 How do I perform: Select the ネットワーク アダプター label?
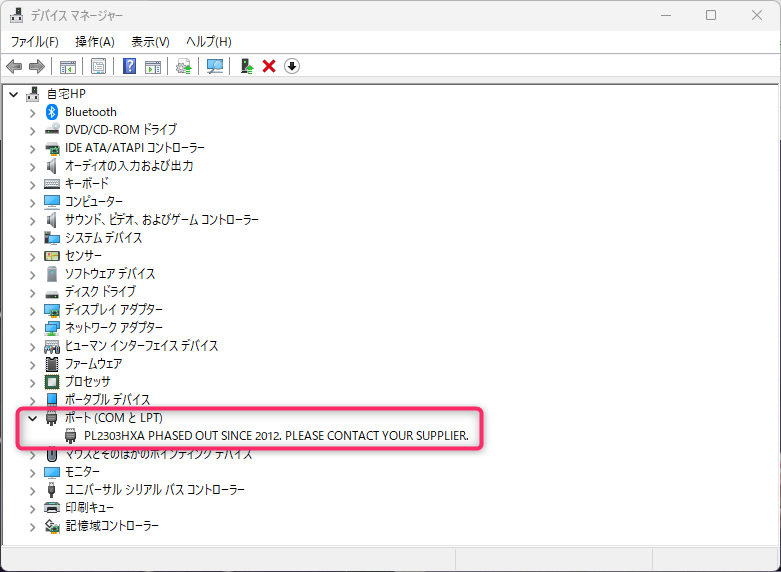114,328
